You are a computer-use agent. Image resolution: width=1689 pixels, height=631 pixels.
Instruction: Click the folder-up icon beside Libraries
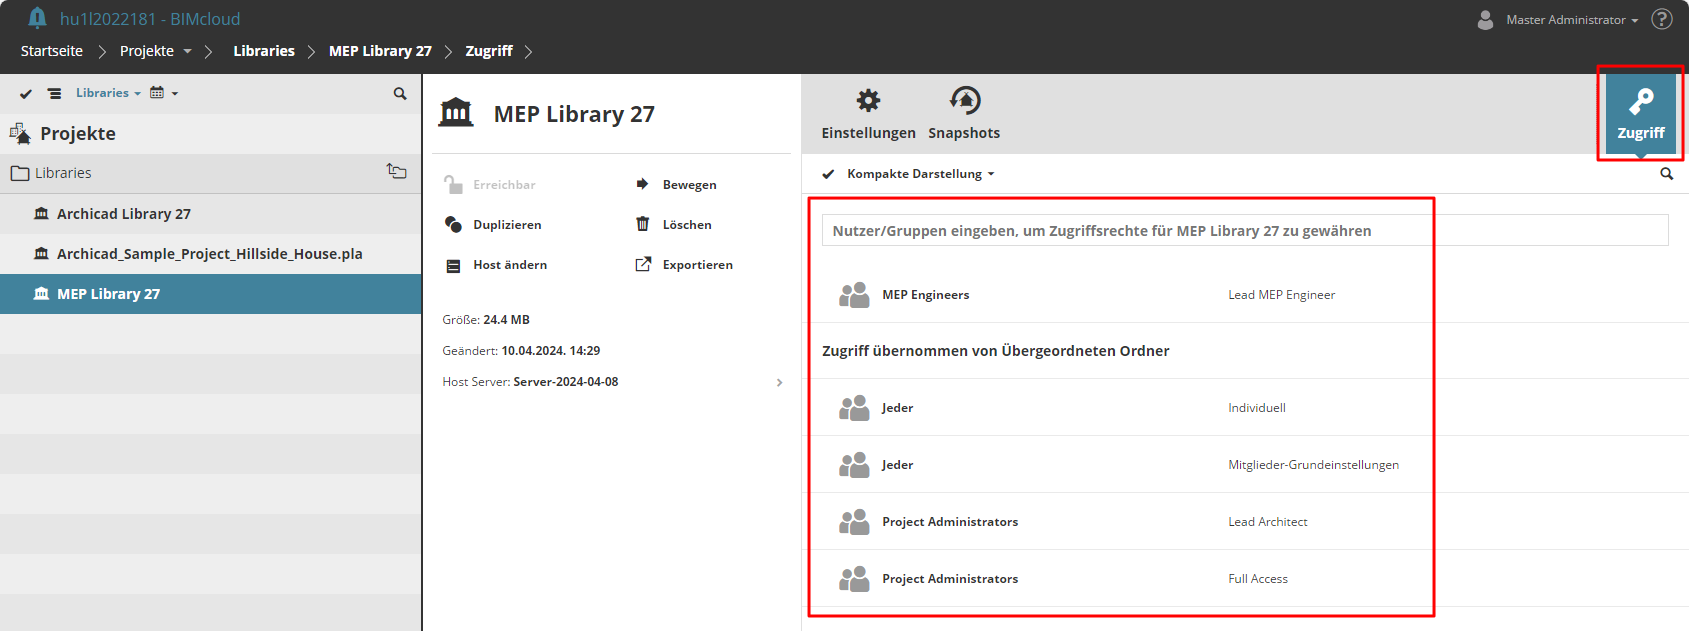click(x=397, y=172)
